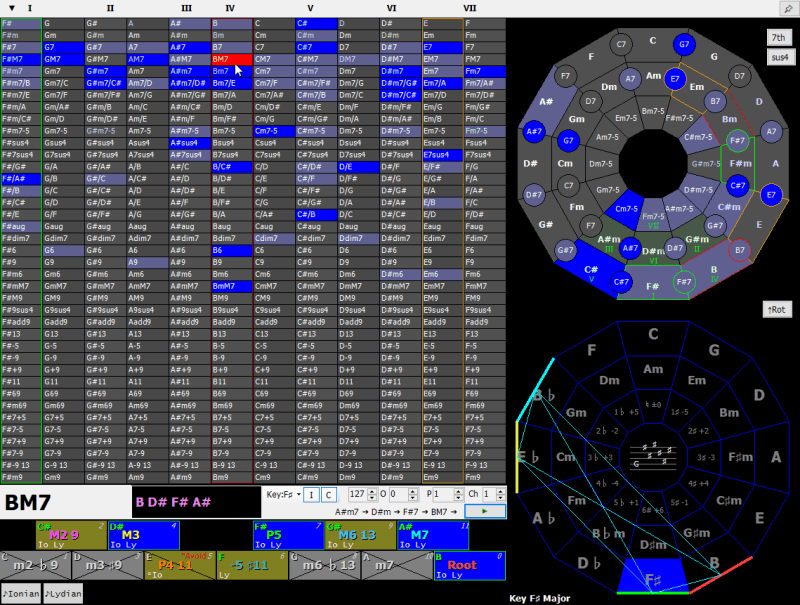Click the C# M2 9 interval tile

coord(71,535)
